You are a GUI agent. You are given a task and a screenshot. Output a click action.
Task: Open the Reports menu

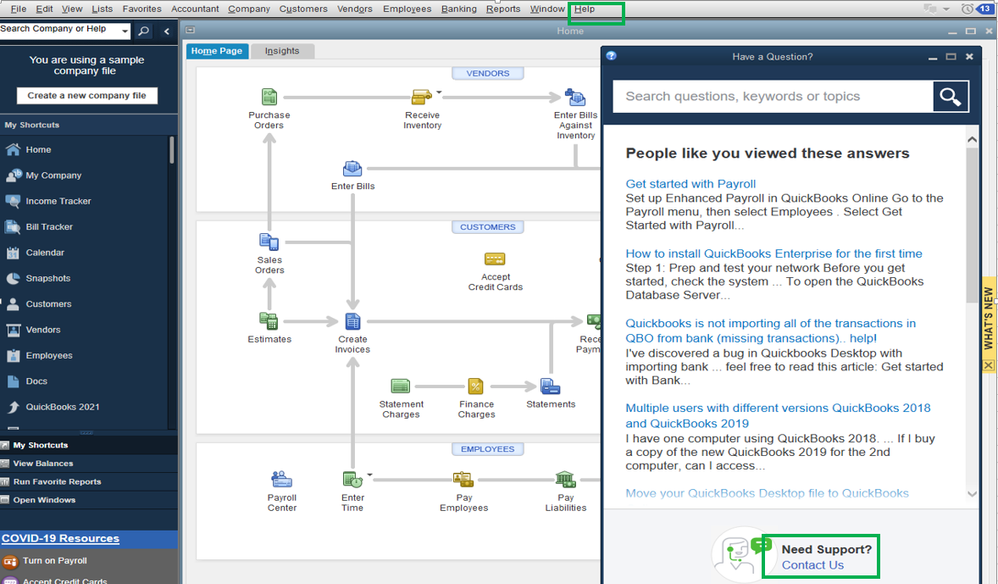pos(503,9)
